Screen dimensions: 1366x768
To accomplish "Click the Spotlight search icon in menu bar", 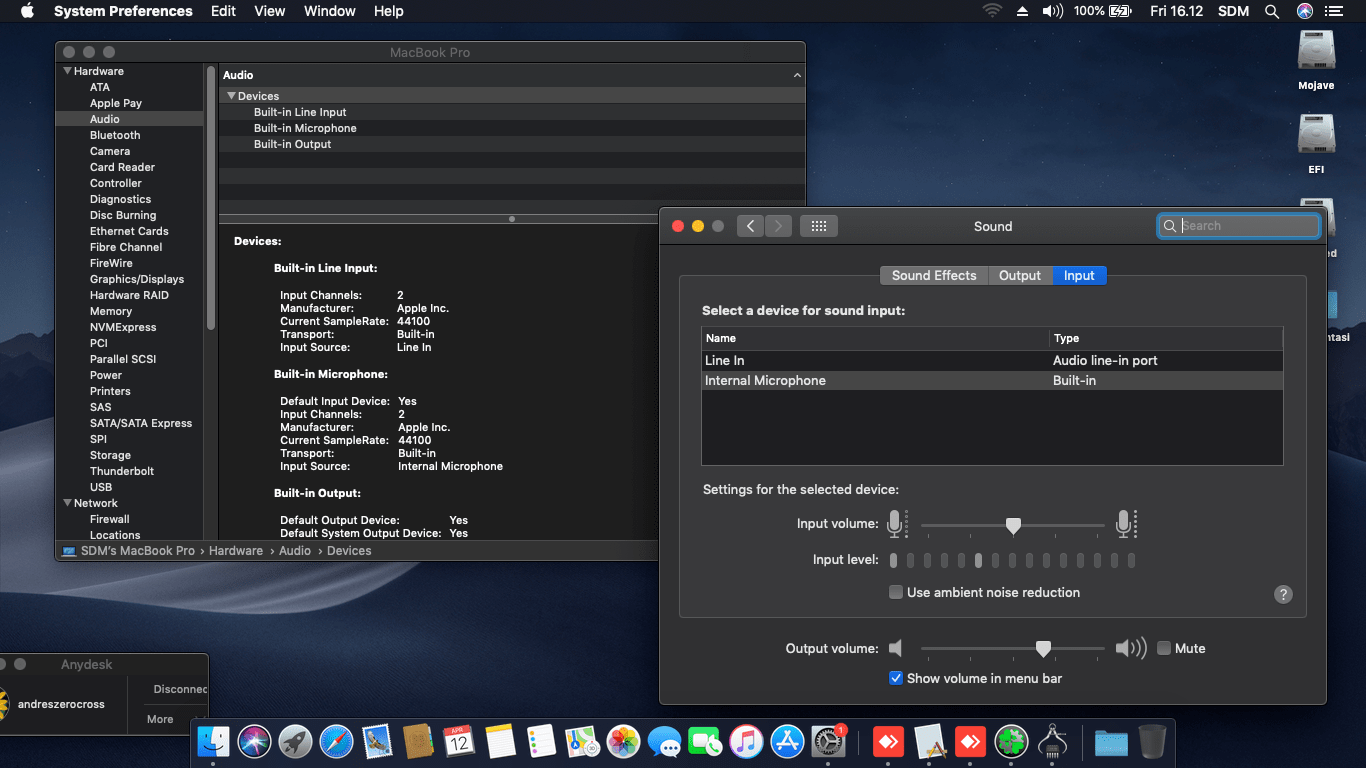I will point(1271,11).
